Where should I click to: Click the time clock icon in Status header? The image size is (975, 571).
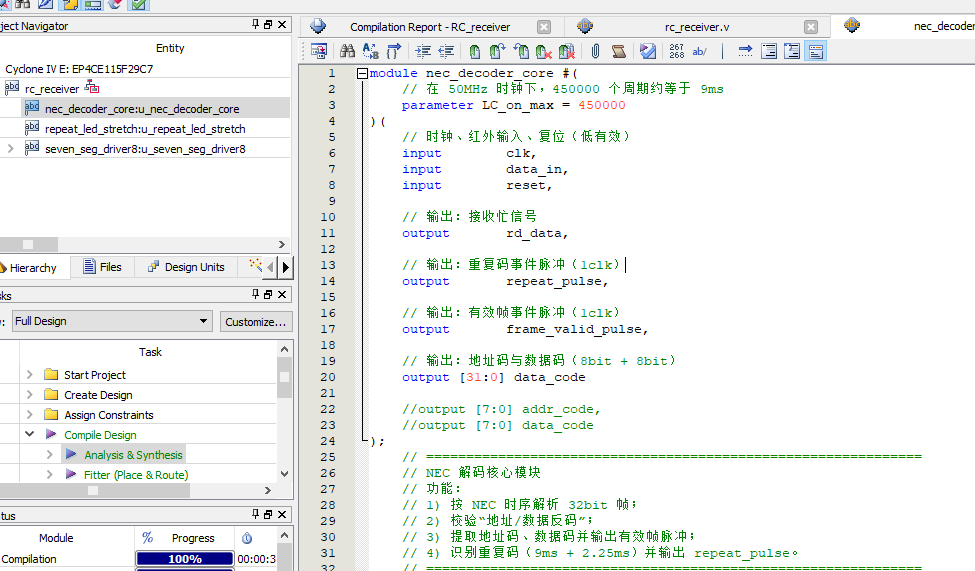[x=247, y=537]
